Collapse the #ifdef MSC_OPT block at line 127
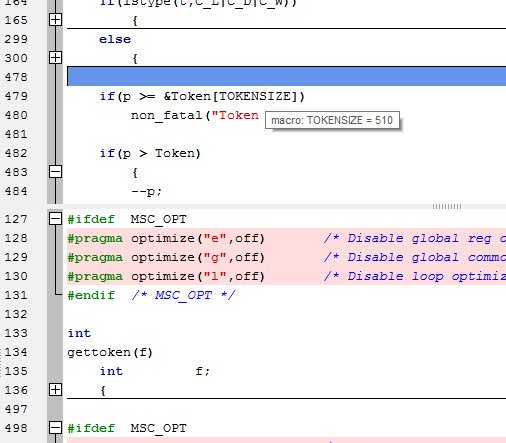This screenshot has height=443, width=506. 55,219
